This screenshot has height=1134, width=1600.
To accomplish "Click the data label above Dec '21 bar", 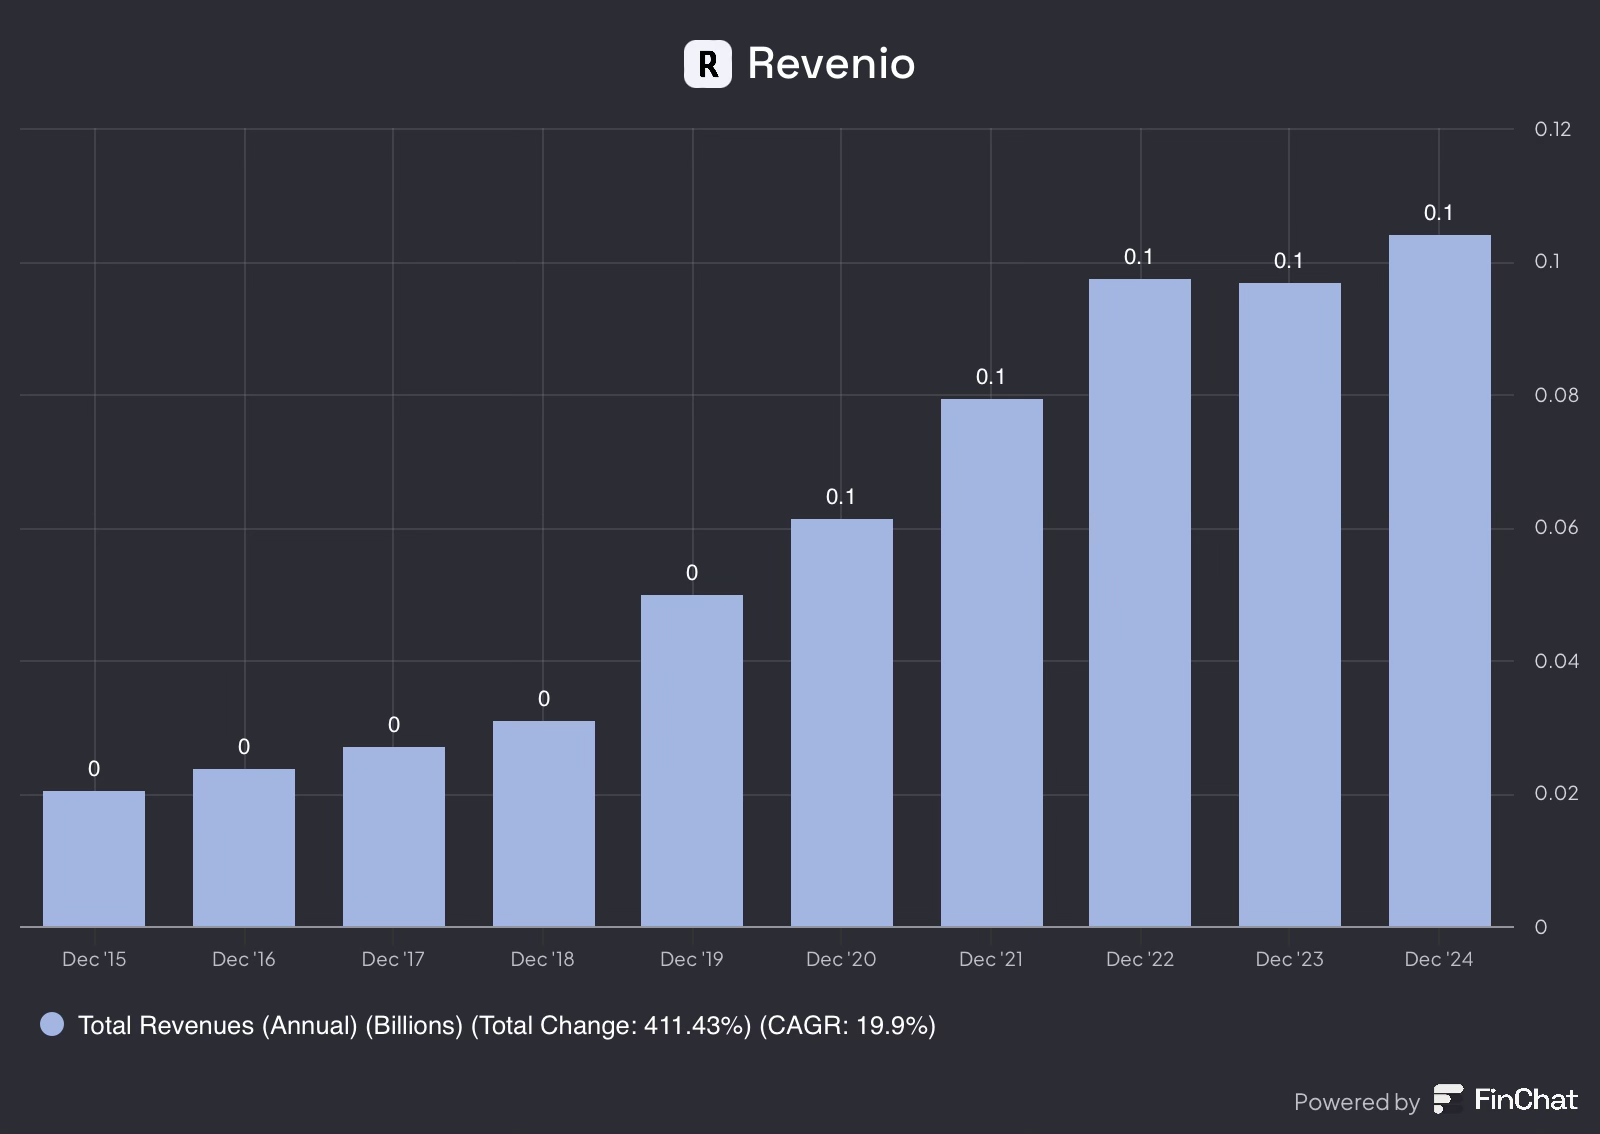I will [990, 377].
